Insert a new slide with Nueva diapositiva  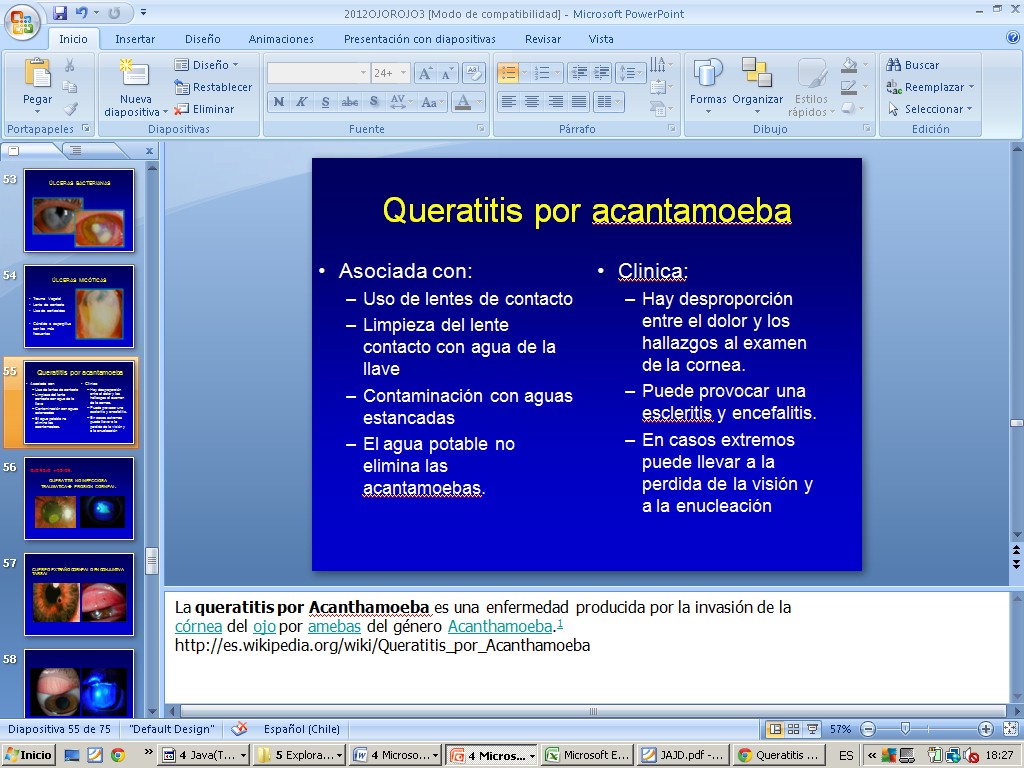click(x=135, y=74)
